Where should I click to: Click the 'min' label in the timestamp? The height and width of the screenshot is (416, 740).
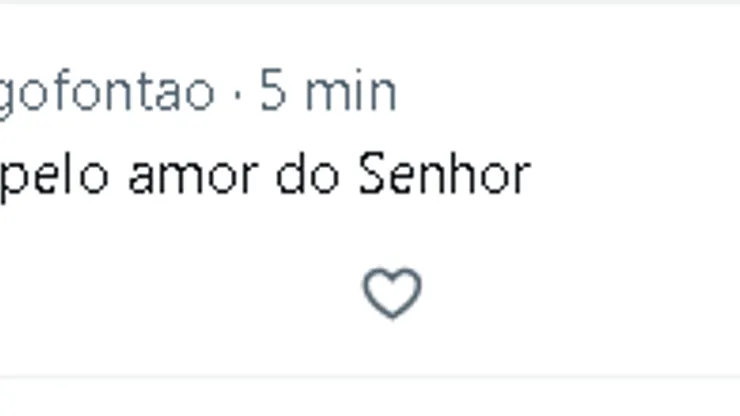click(352, 93)
